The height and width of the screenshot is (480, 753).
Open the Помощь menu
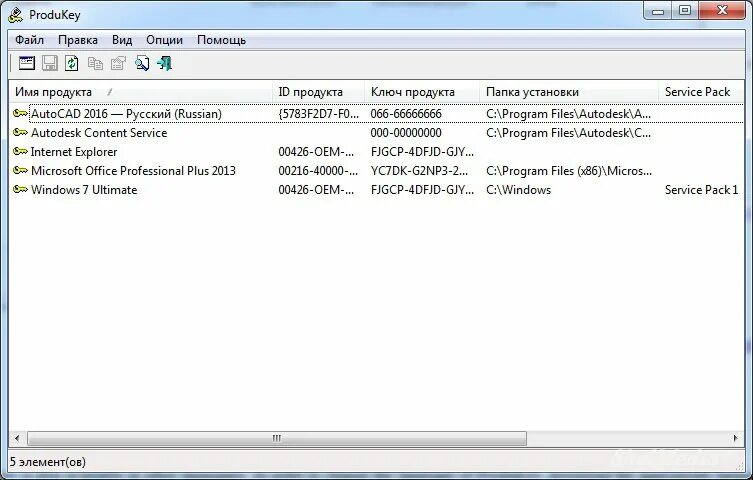[221, 40]
